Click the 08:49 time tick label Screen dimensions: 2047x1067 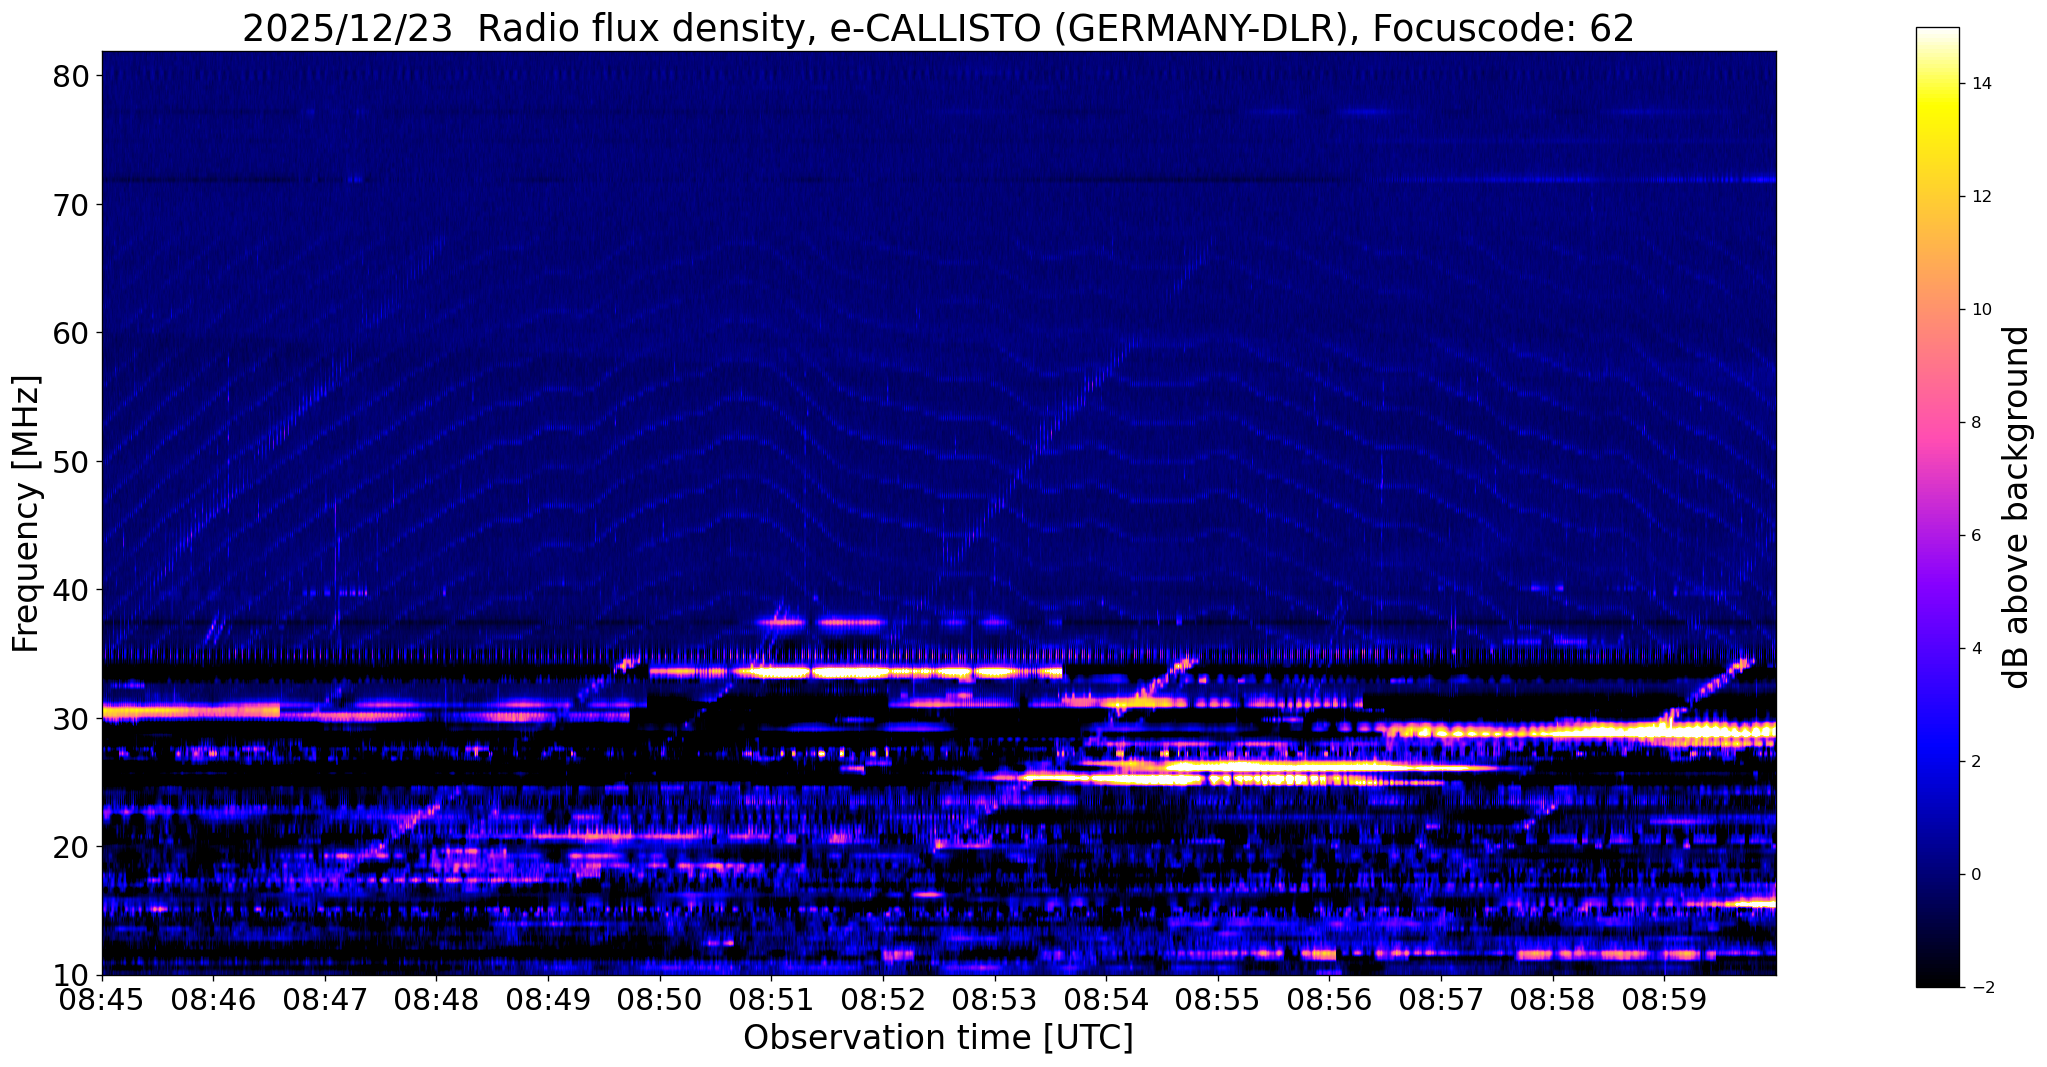(548, 999)
